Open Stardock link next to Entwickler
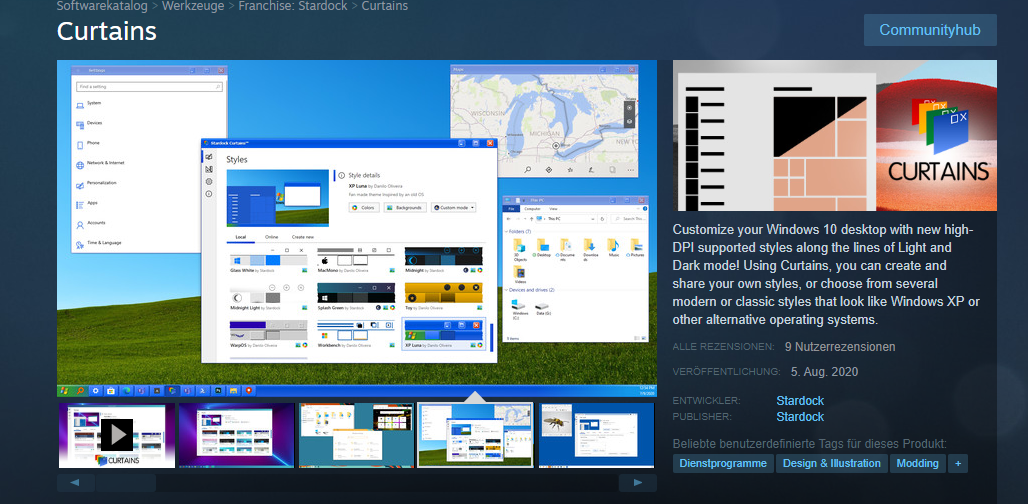The height and width of the screenshot is (504, 1028). click(800, 400)
